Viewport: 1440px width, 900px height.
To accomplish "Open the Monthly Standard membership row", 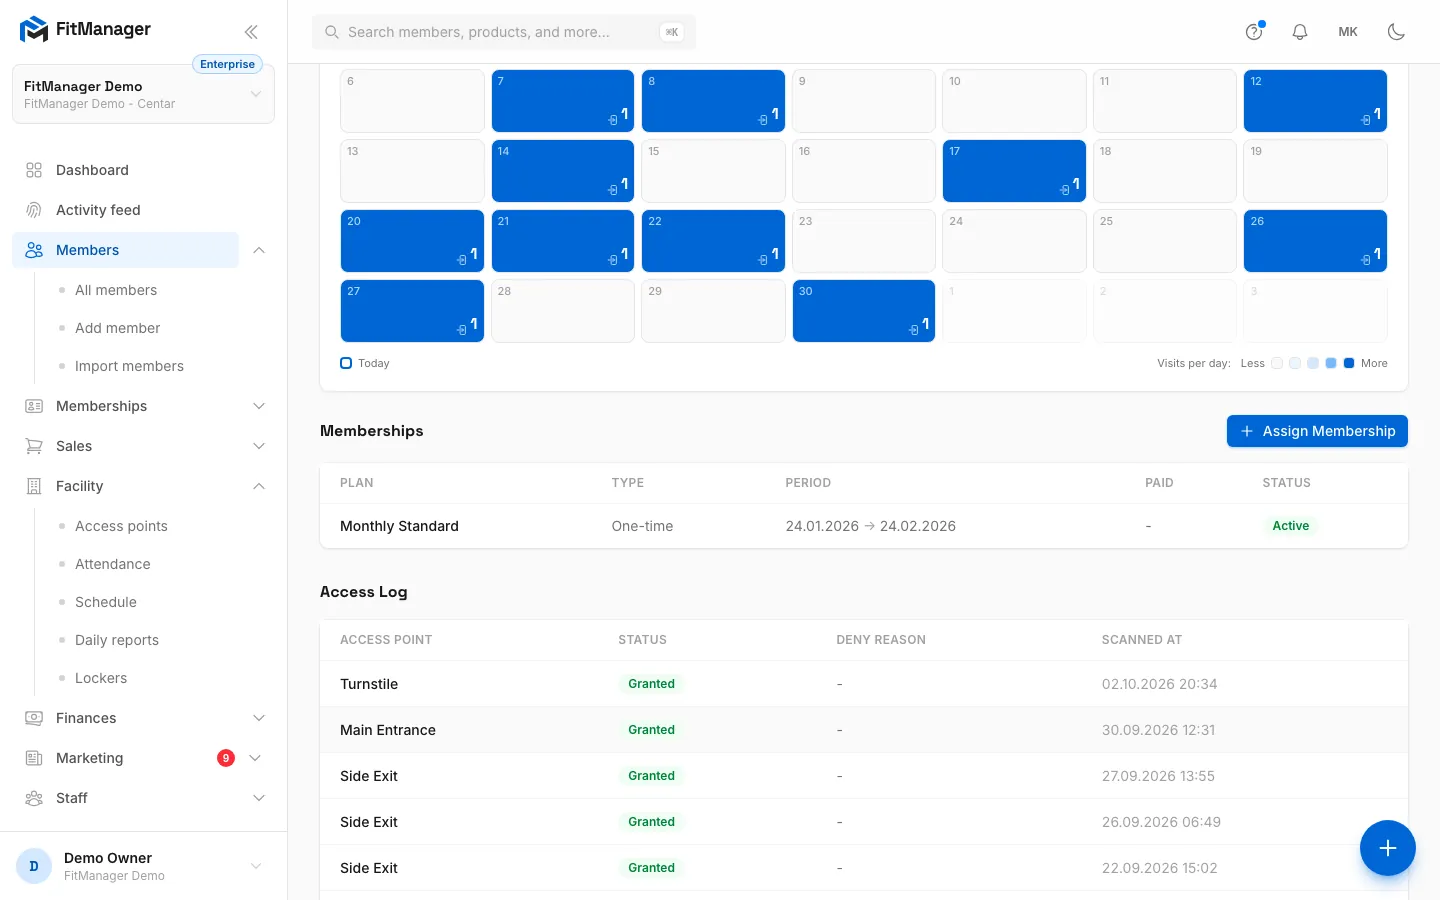I will click(864, 526).
